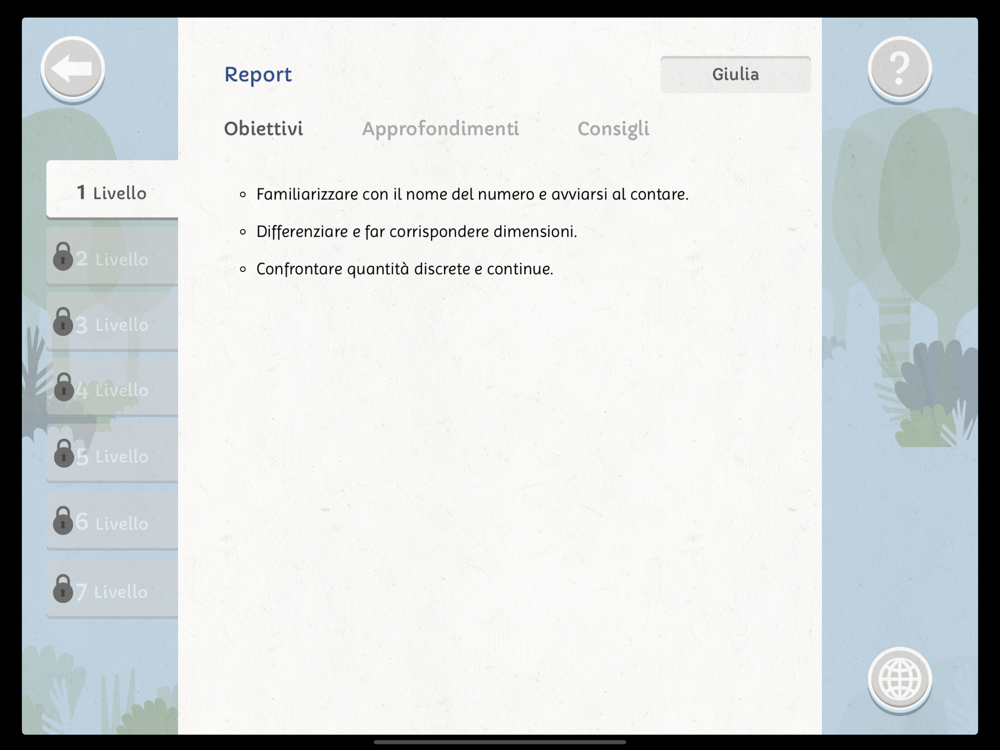This screenshot has width=1000, height=750.
Task: Open the globe language button
Action: pyautogui.click(x=899, y=679)
